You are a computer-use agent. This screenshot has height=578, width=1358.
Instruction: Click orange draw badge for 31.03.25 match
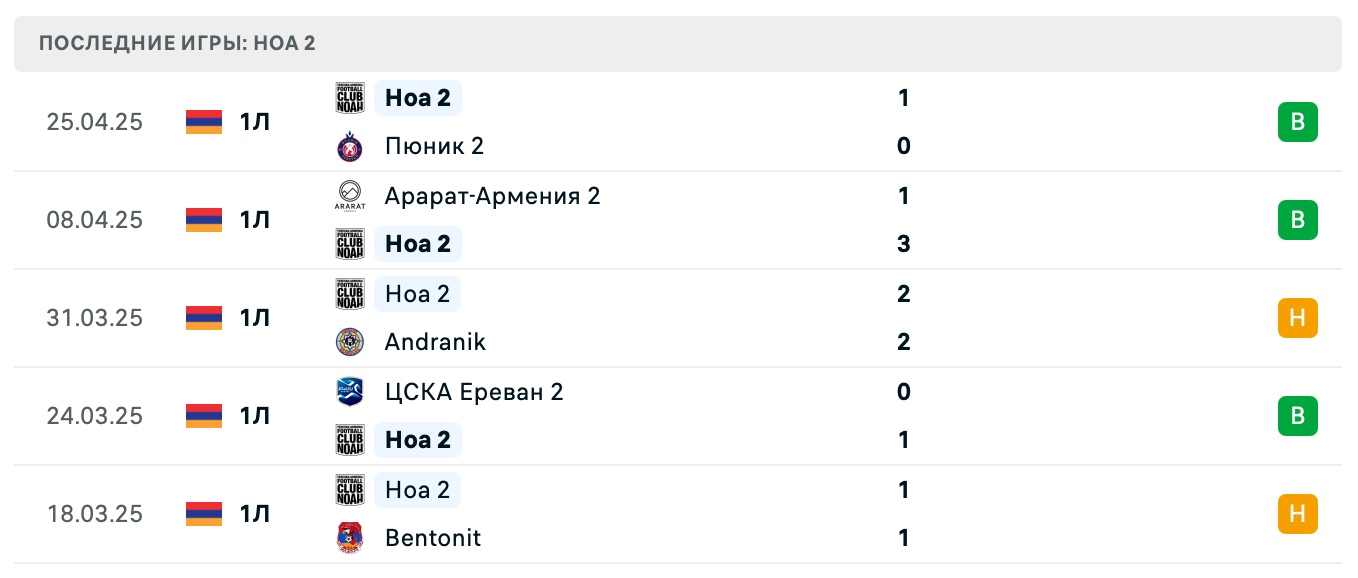(1297, 318)
